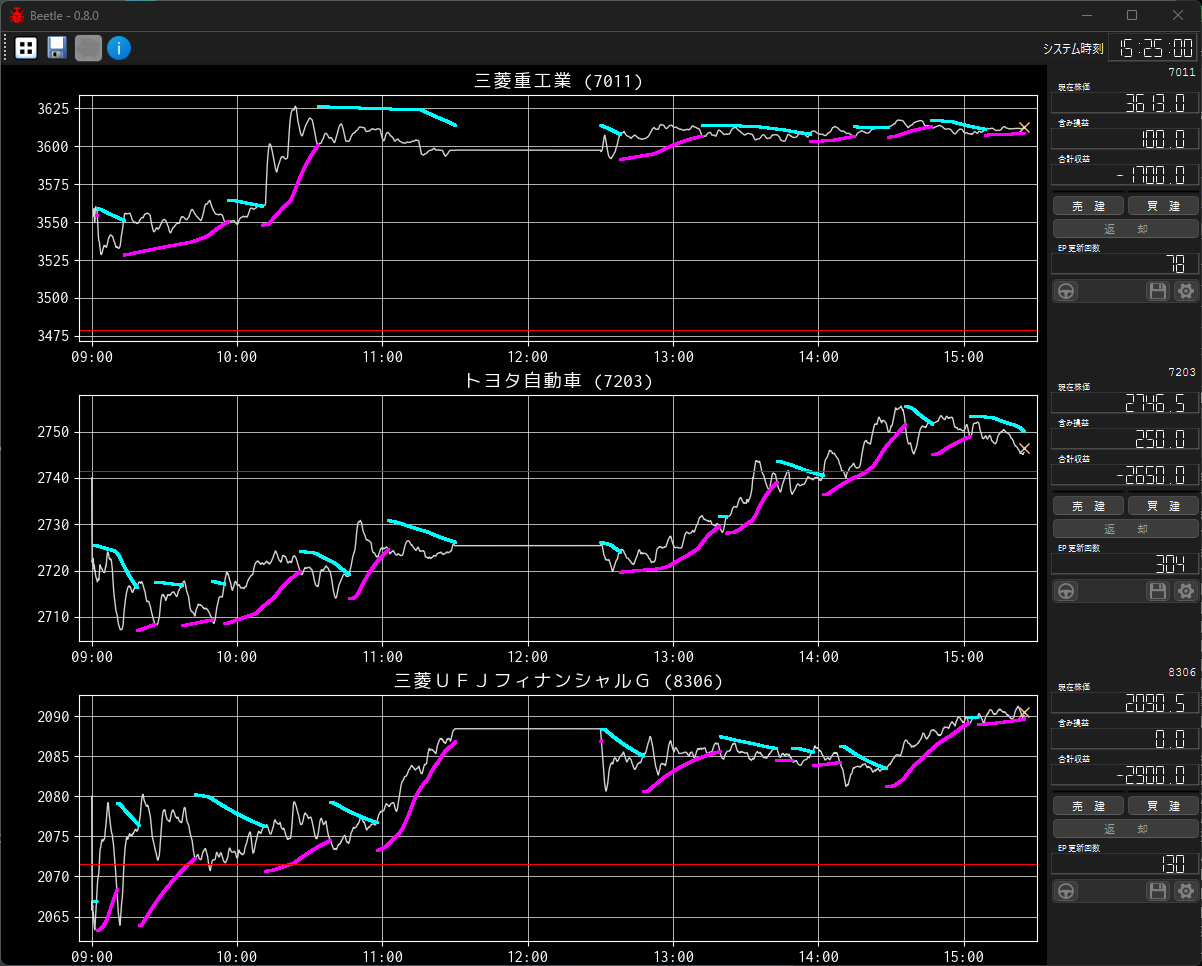Click 2090 axis label on 8306 chart
Viewport: 1202px width, 966px height.
[x=51, y=717]
